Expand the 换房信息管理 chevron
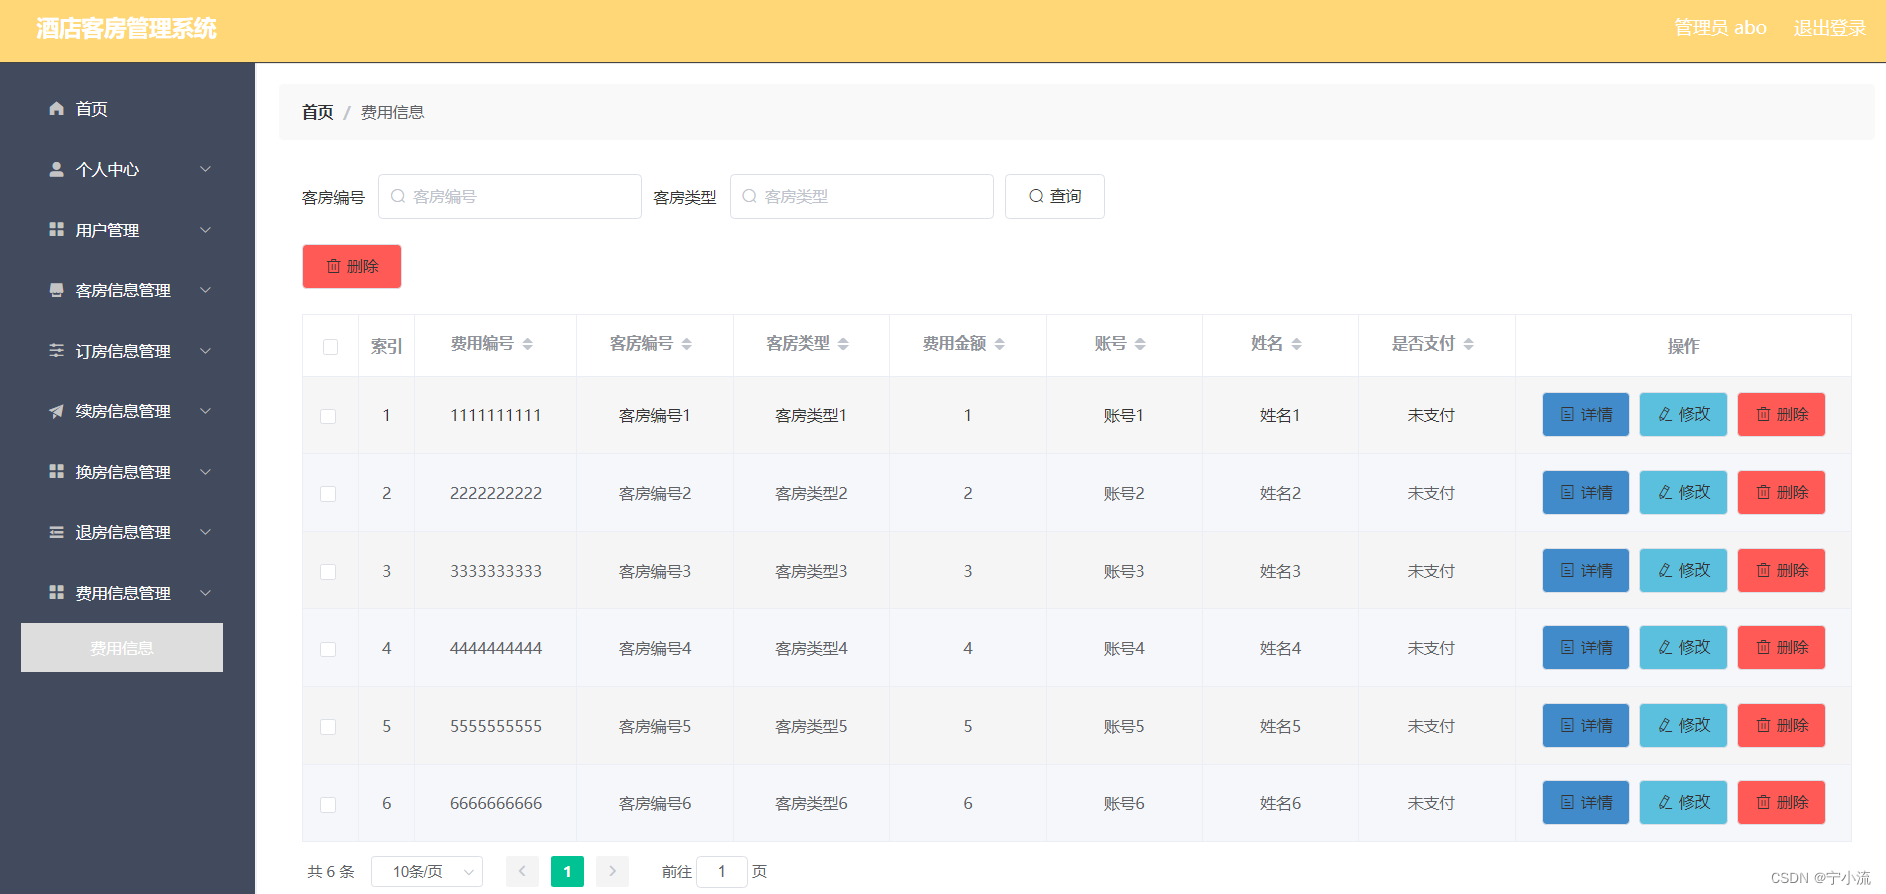Screen dimensions: 1886x894 point(205,471)
